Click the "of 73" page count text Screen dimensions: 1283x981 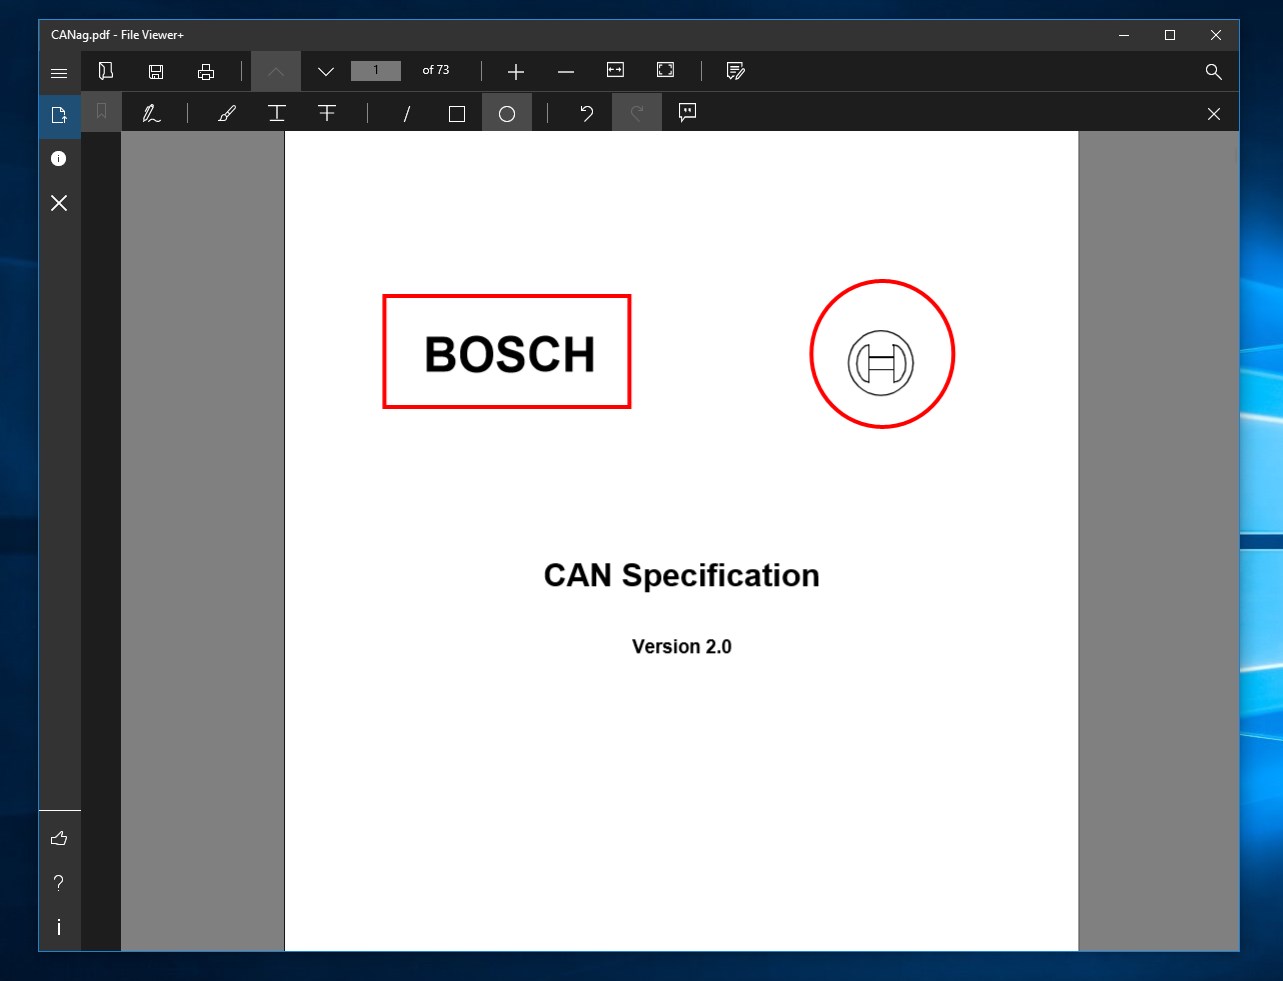point(436,70)
